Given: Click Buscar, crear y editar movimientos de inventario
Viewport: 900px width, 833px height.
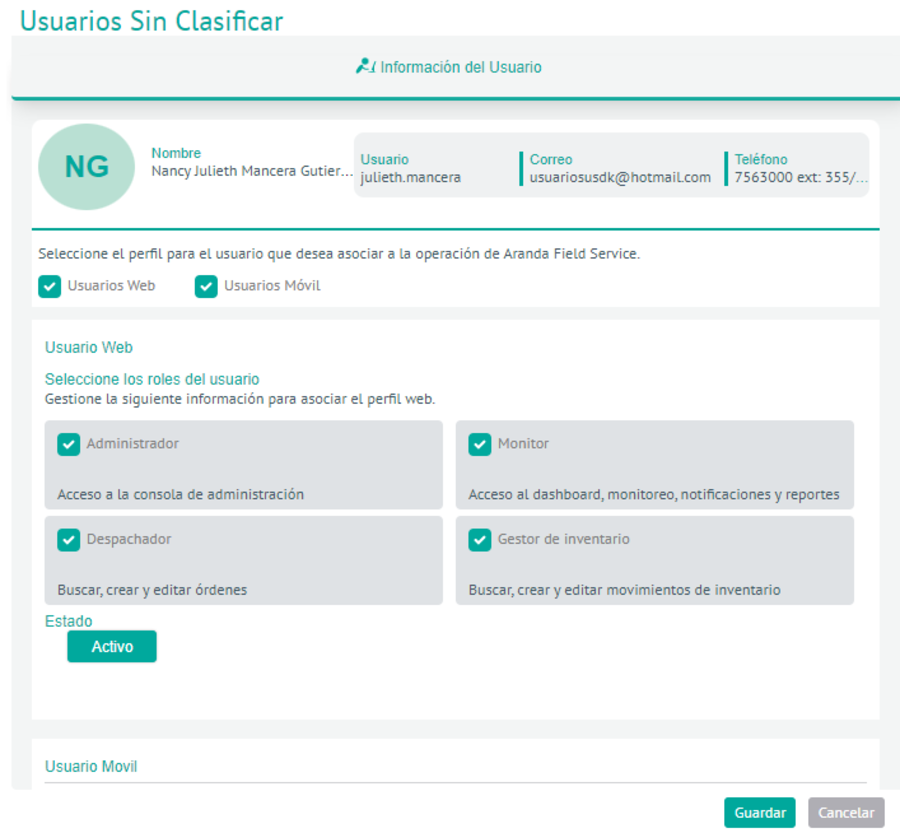Looking at the screenshot, I should tap(624, 590).
